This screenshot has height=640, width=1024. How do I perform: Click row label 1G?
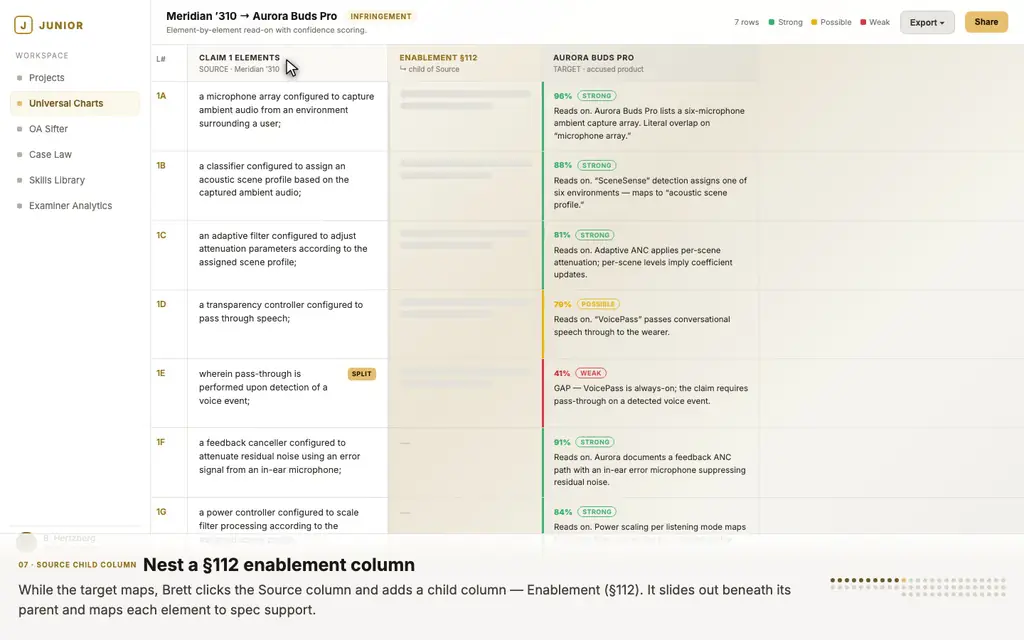click(161, 512)
